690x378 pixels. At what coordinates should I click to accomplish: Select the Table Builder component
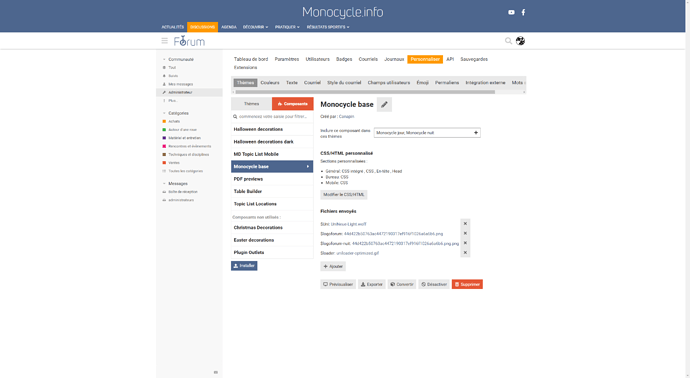pyautogui.click(x=272, y=191)
